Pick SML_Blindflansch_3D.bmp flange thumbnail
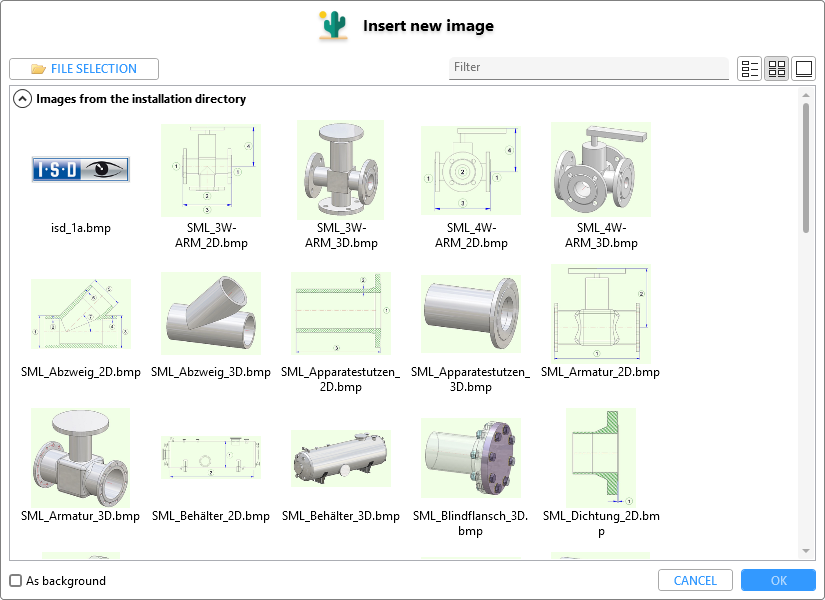825x600 pixels. (x=470, y=458)
